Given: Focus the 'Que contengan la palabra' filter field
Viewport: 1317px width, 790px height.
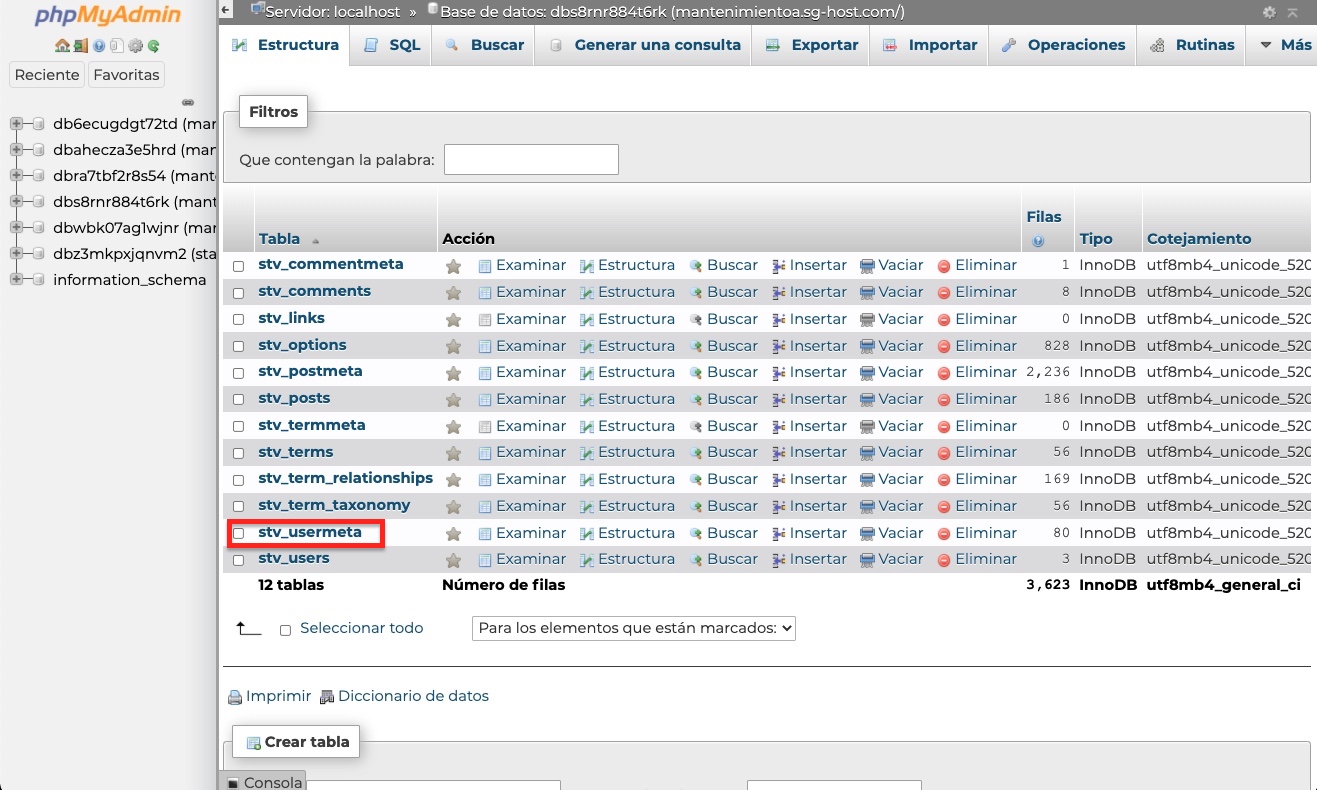Looking at the screenshot, I should (531, 160).
